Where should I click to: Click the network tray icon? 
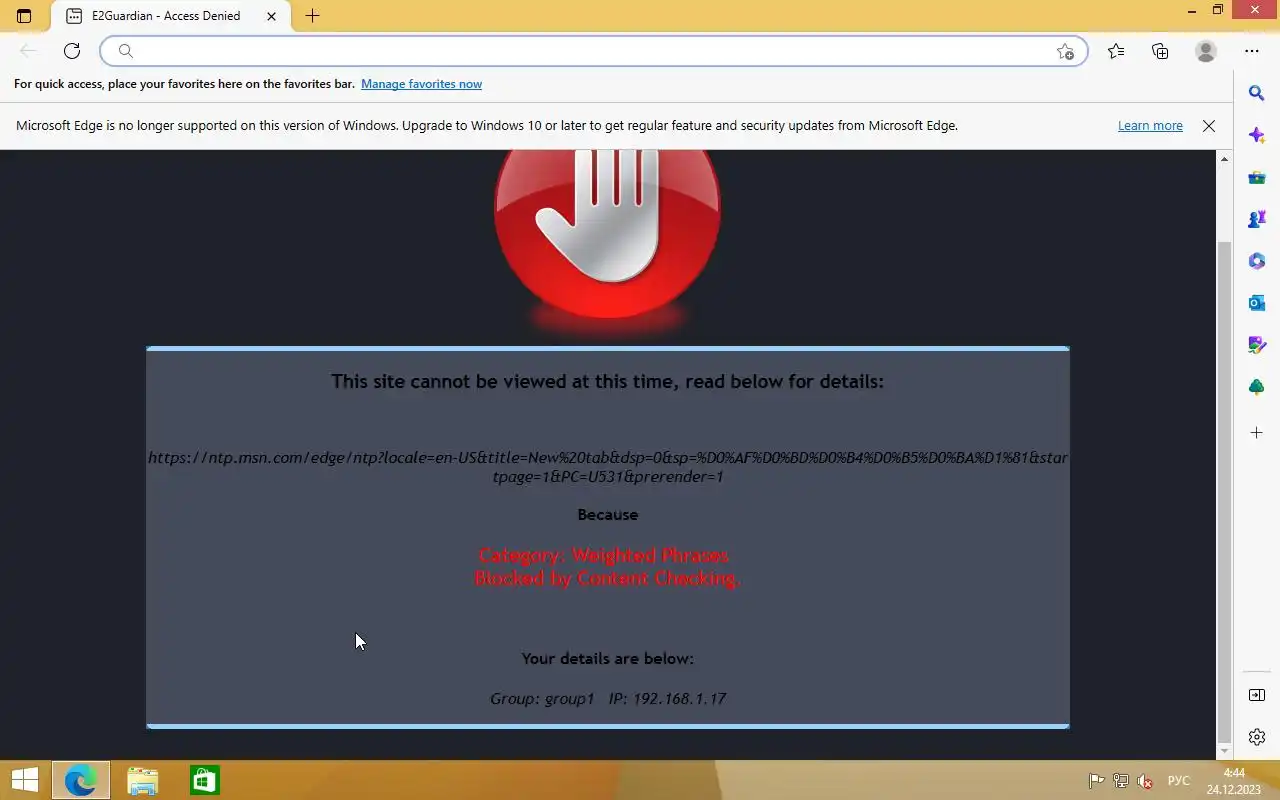point(1121,781)
